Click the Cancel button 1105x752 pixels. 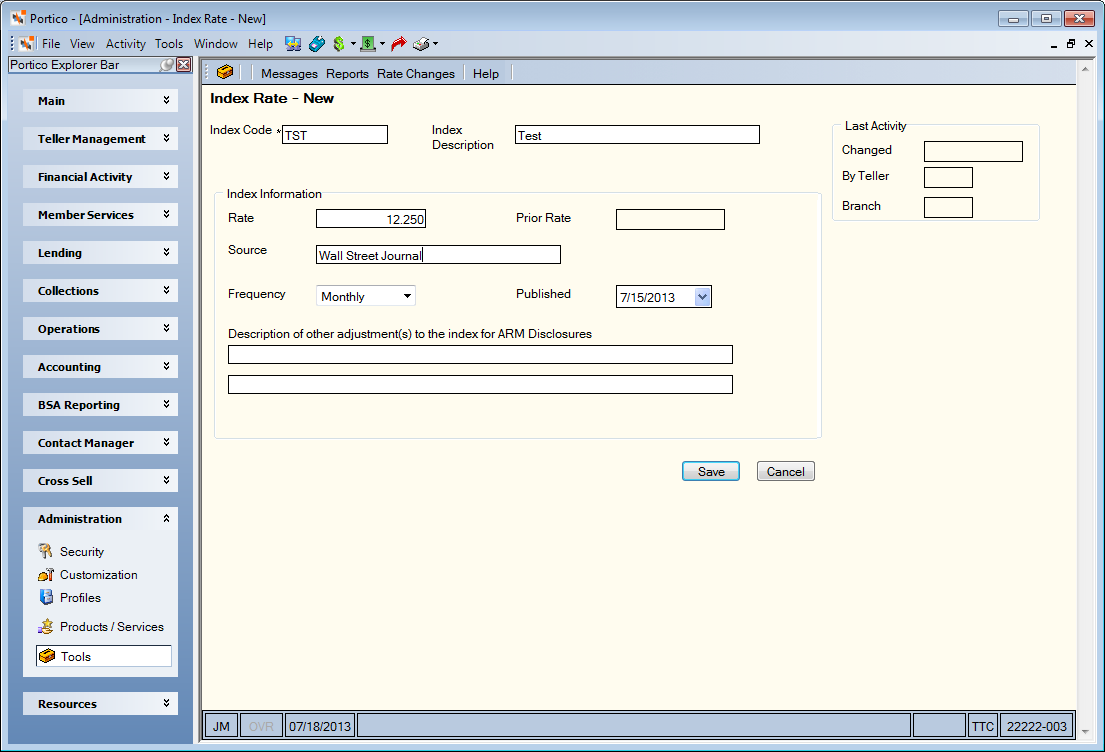[786, 471]
